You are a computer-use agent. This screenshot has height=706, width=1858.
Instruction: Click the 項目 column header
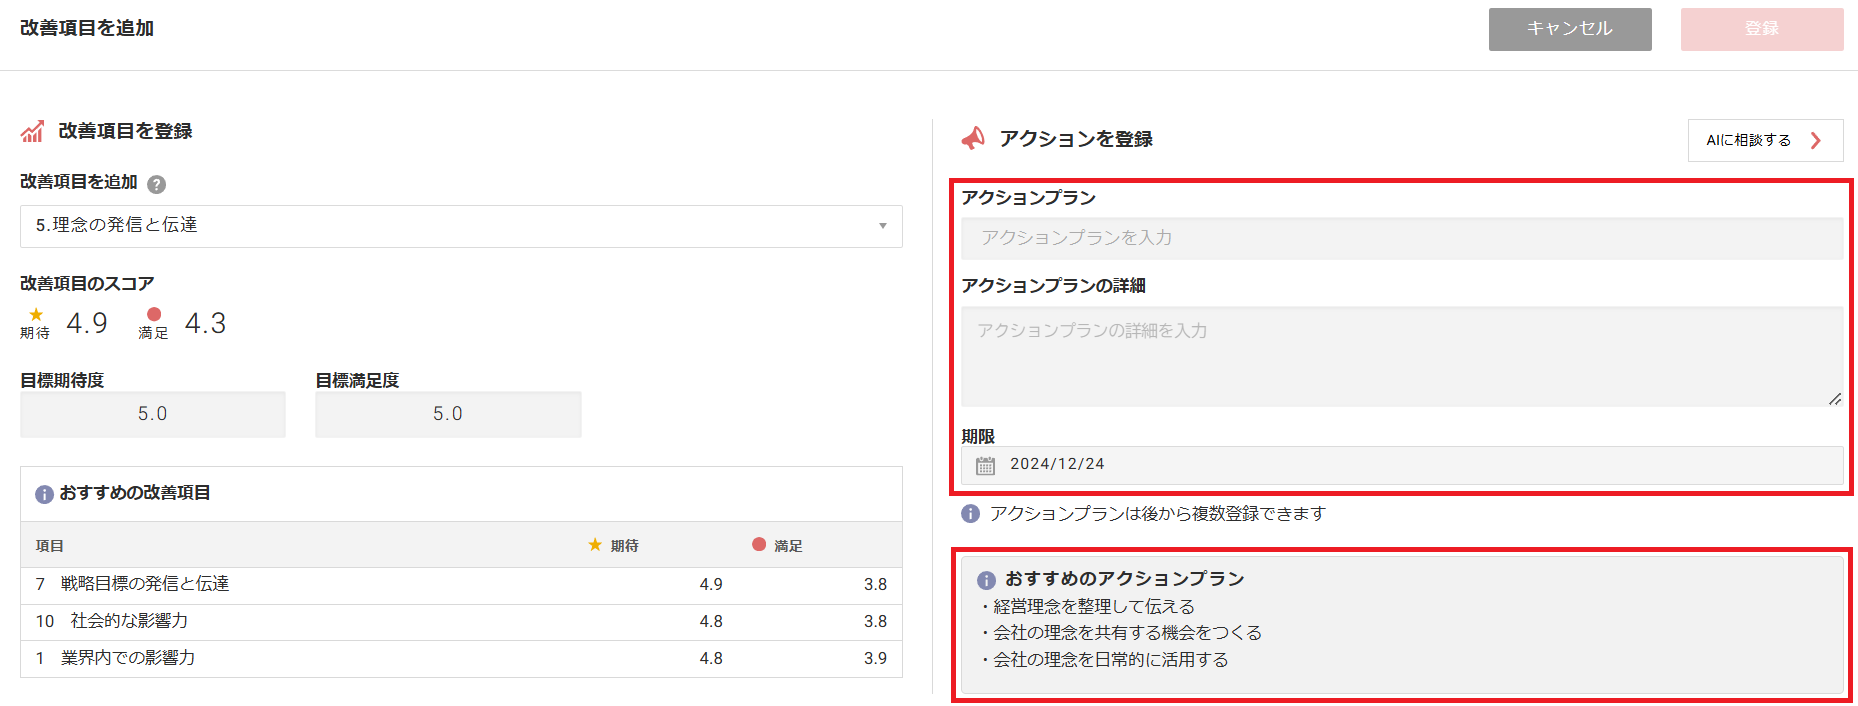(x=50, y=546)
